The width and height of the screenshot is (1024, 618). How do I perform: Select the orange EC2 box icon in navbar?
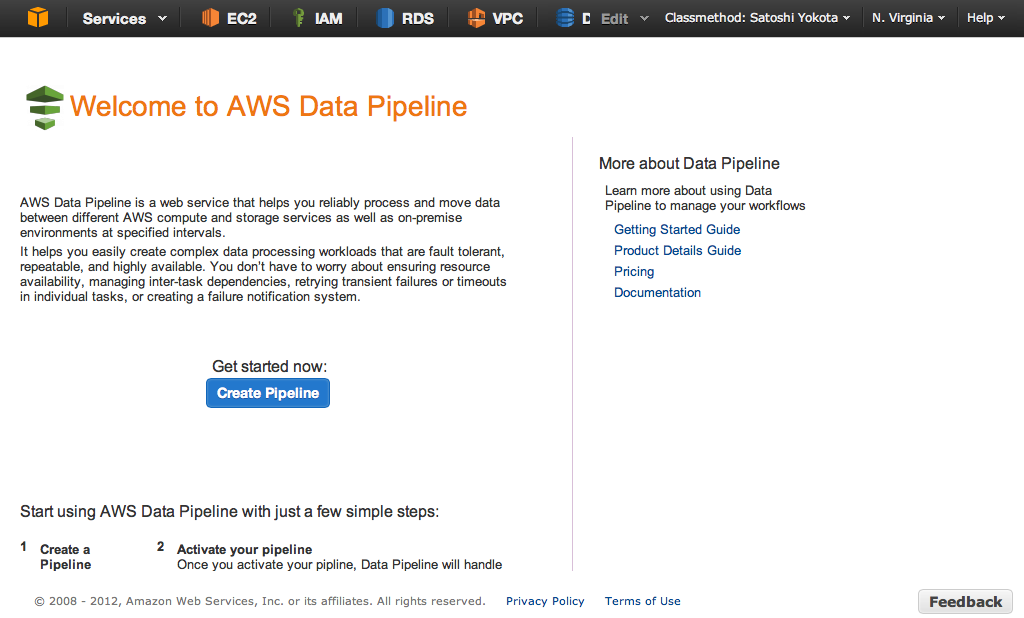tap(210, 17)
